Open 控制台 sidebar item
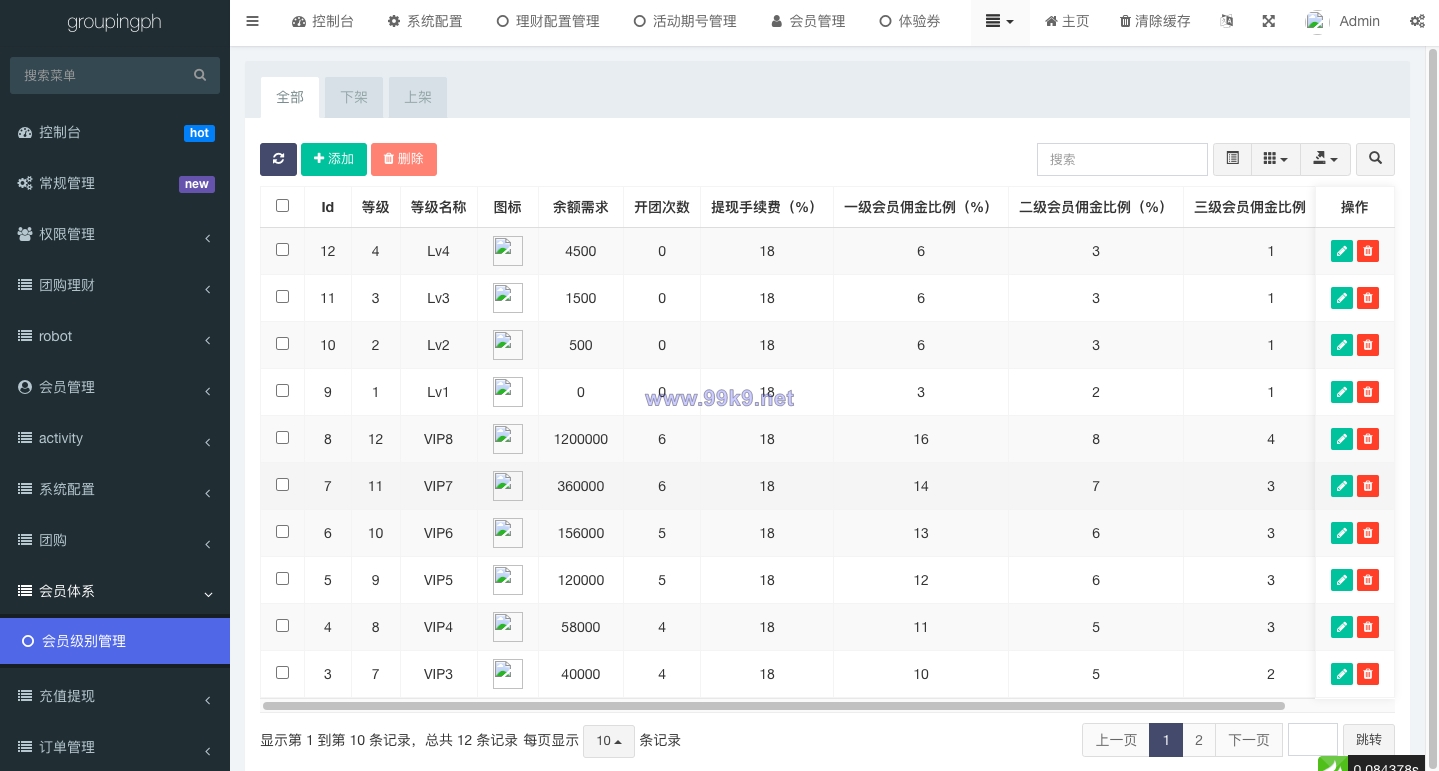This screenshot has width=1439, height=771. (x=115, y=132)
